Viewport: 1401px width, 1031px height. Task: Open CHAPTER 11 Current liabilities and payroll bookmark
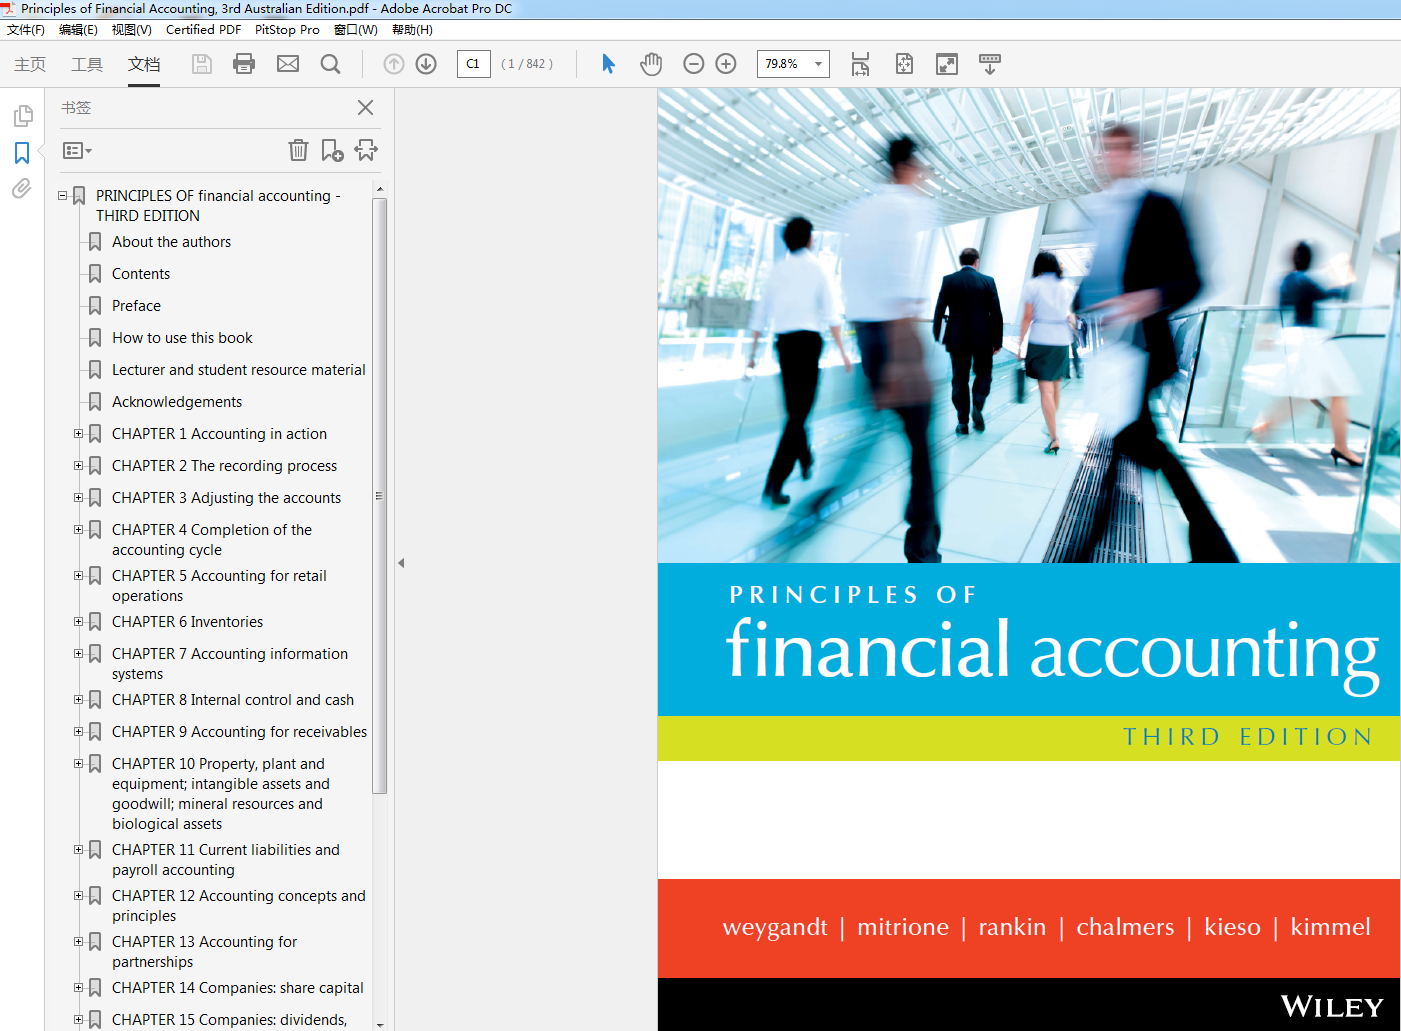(x=226, y=860)
